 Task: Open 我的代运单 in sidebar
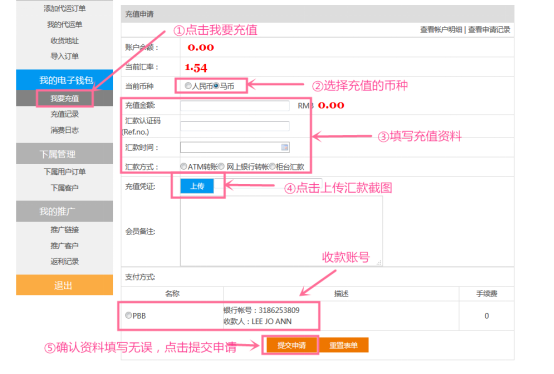pyautogui.click(x=65, y=24)
